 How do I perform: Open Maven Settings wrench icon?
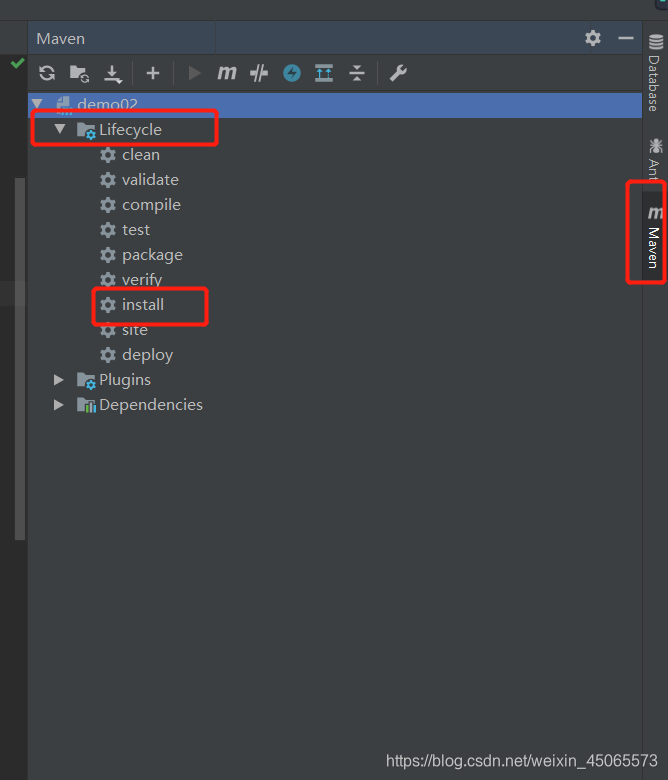pyautogui.click(x=398, y=74)
